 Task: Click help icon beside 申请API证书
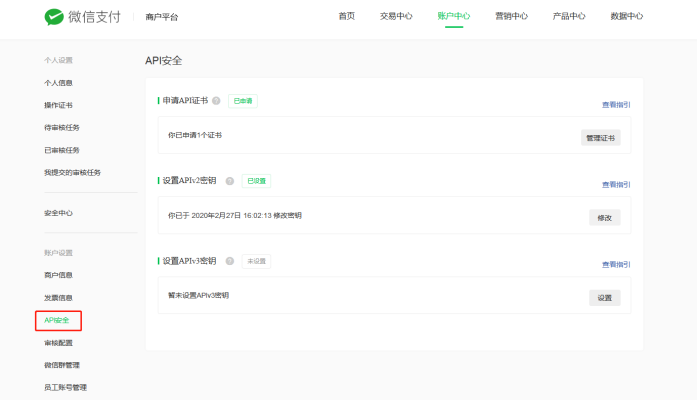(216, 101)
